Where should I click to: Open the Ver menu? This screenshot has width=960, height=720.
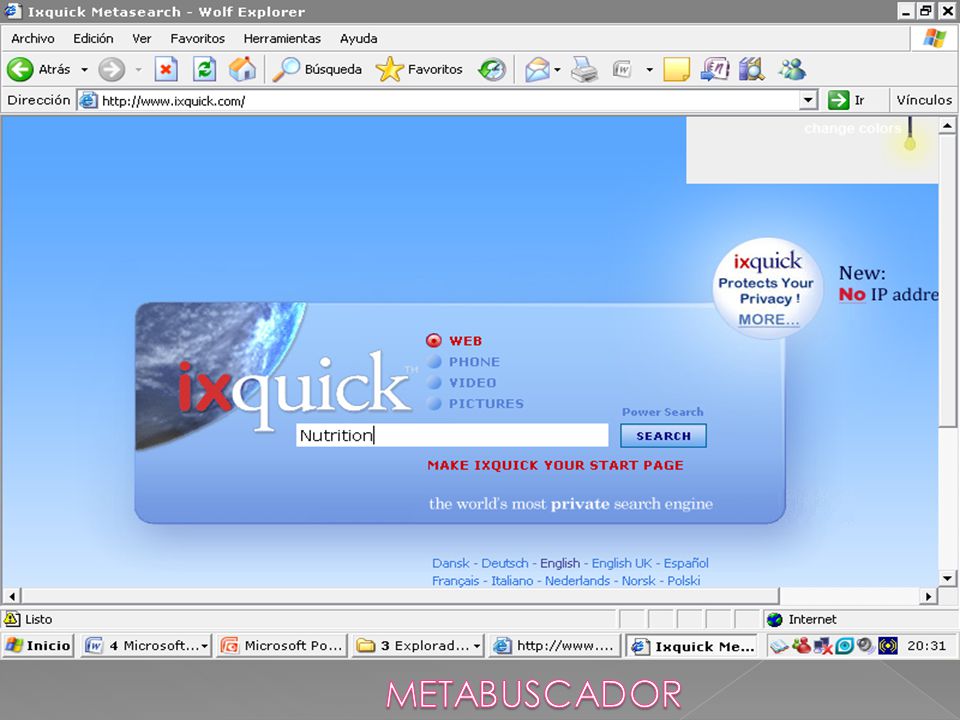click(x=141, y=39)
